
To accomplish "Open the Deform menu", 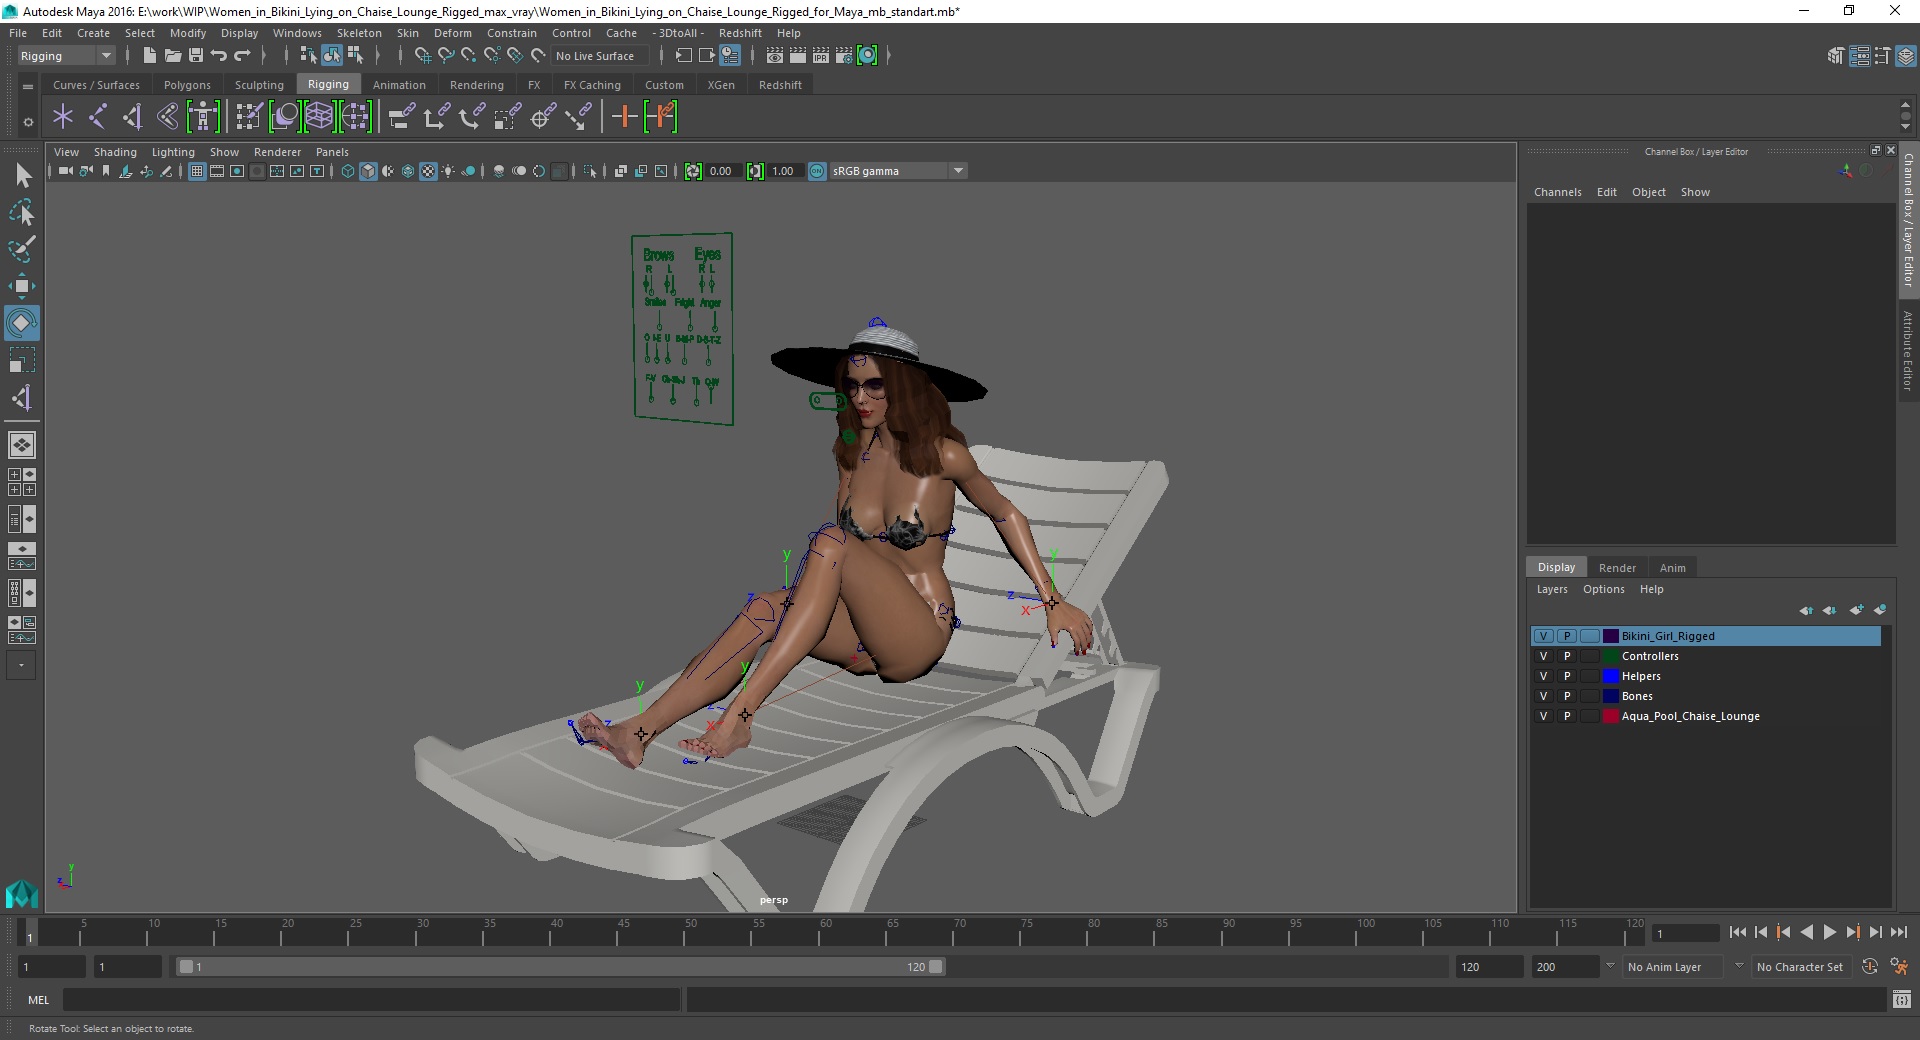I will (452, 33).
